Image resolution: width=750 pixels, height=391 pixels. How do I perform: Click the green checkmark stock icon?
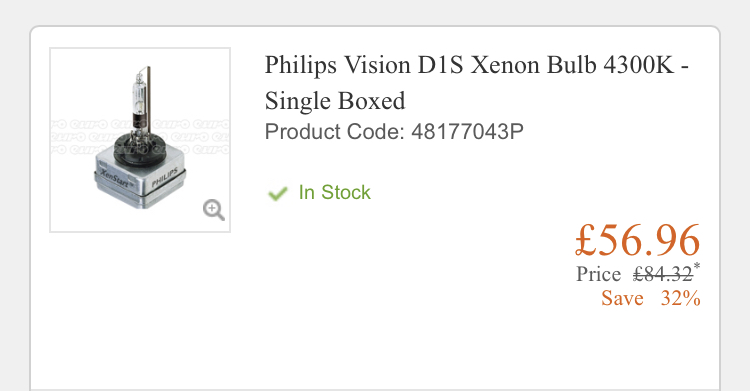[x=277, y=193]
